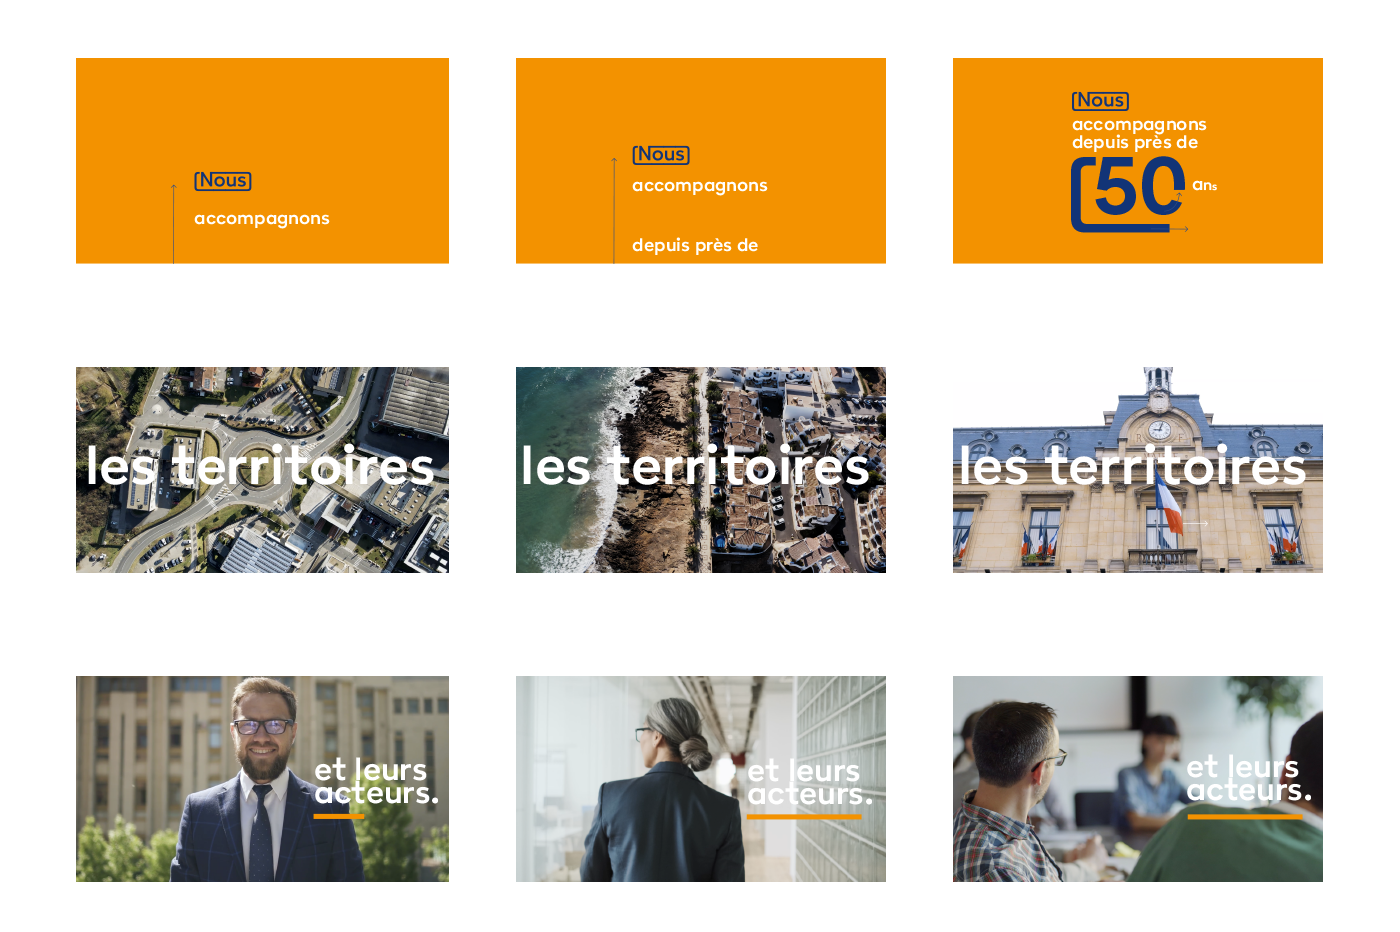Viewport: 1400px width, 932px height.
Task: Open the meeting room 'et leurs acteurs' image
Action: pos(1138,779)
